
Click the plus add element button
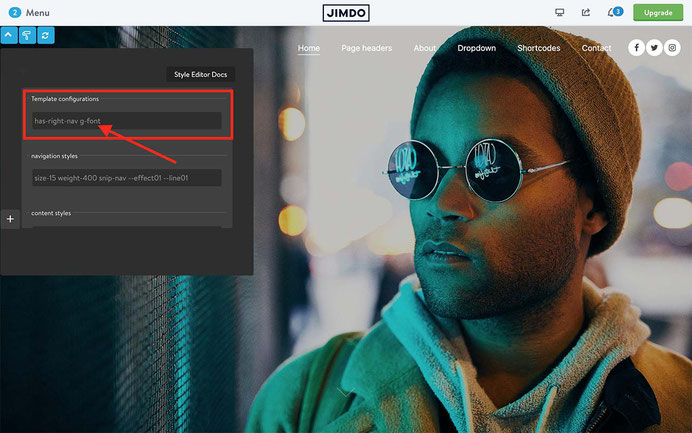click(10, 219)
